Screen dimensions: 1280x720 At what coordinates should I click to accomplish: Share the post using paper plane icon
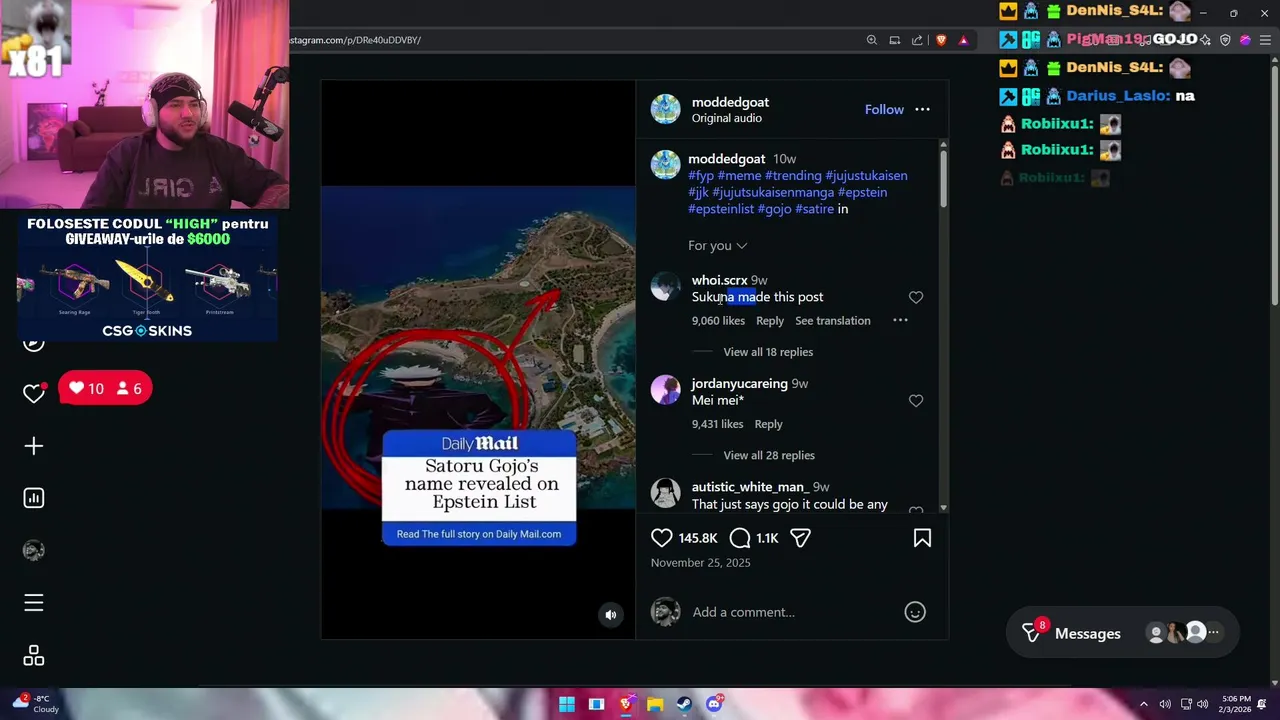coord(800,538)
